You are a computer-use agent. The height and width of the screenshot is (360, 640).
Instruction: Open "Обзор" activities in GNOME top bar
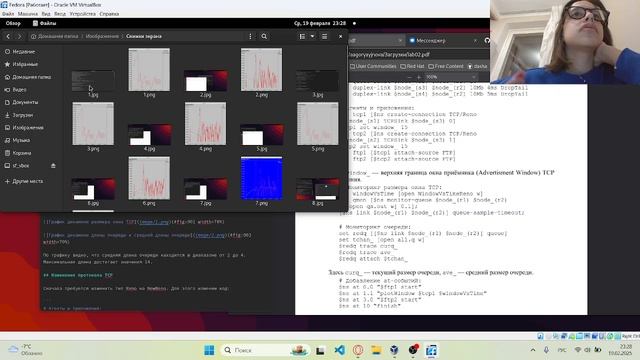13,23
